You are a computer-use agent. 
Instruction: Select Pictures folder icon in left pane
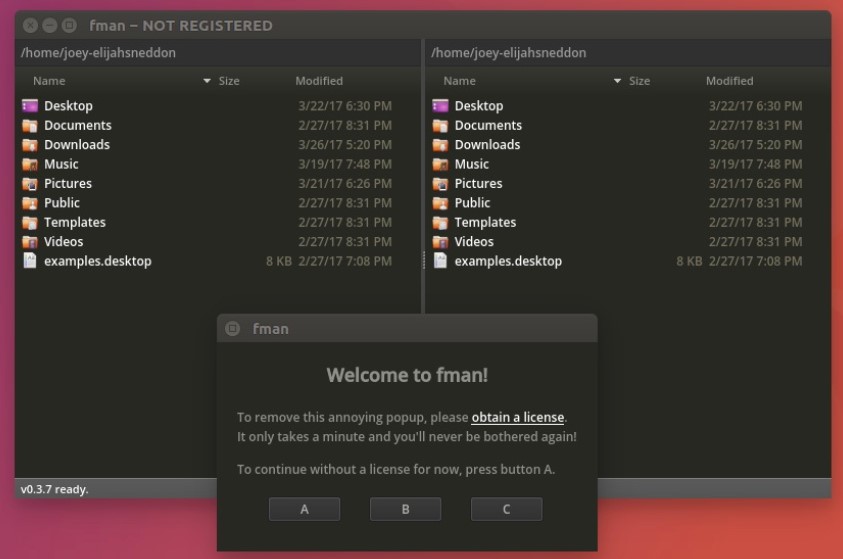(30, 183)
